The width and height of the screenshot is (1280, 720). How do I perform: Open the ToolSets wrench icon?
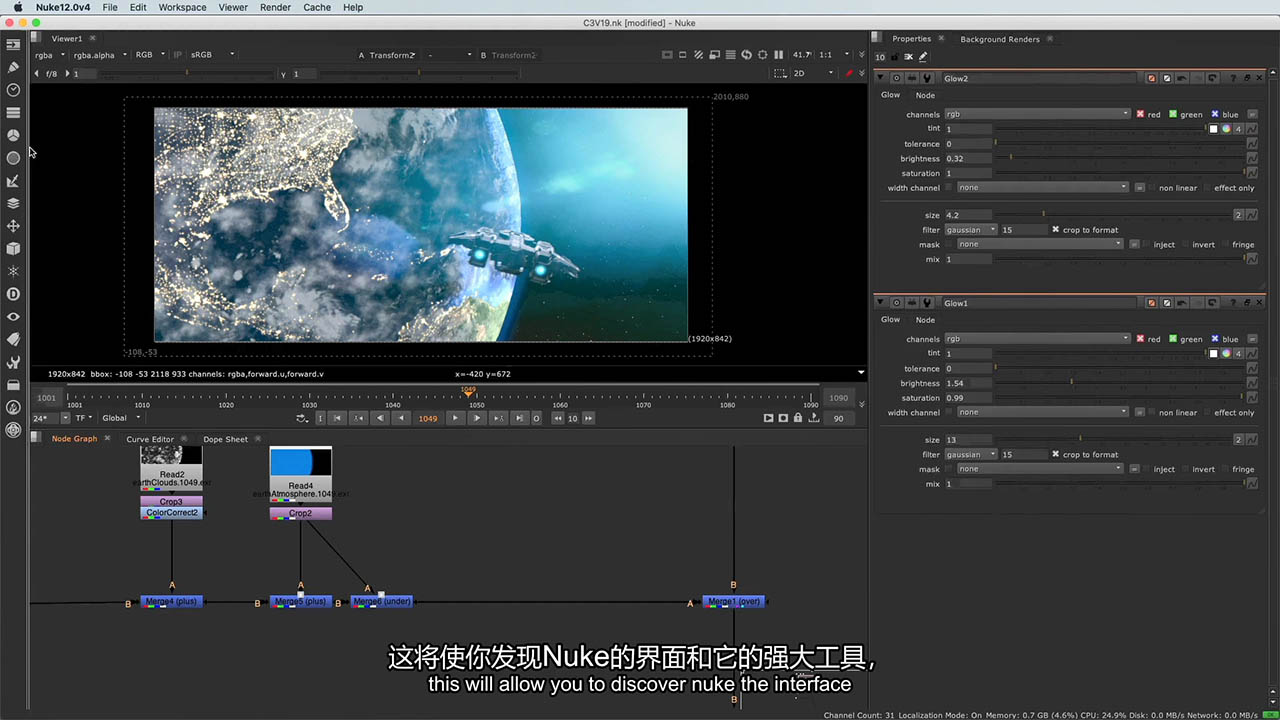[13, 362]
